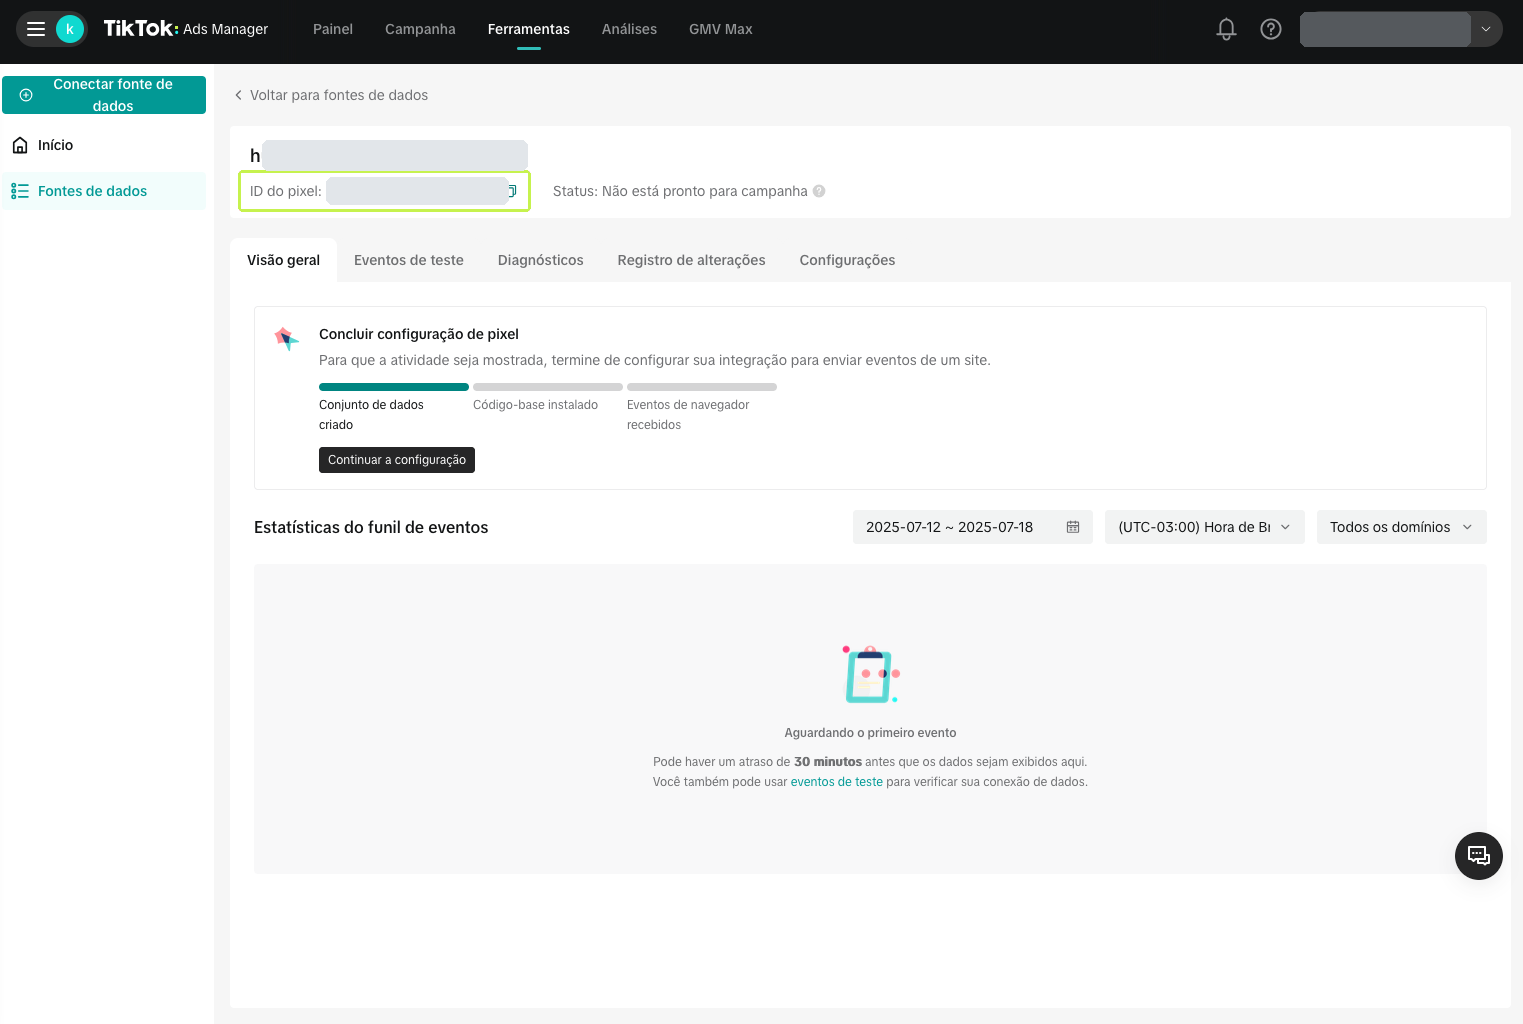Image resolution: width=1523 pixels, height=1024 pixels.
Task: Select the Visão geral tab
Action: pyautogui.click(x=284, y=260)
